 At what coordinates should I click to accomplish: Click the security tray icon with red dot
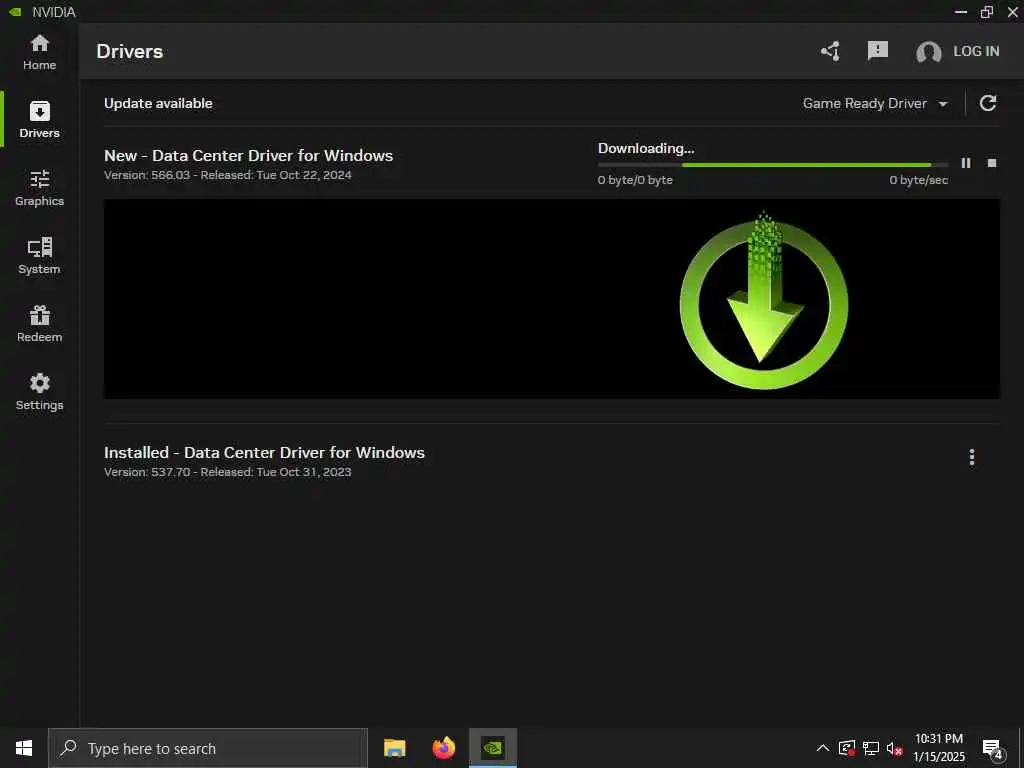[846, 748]
